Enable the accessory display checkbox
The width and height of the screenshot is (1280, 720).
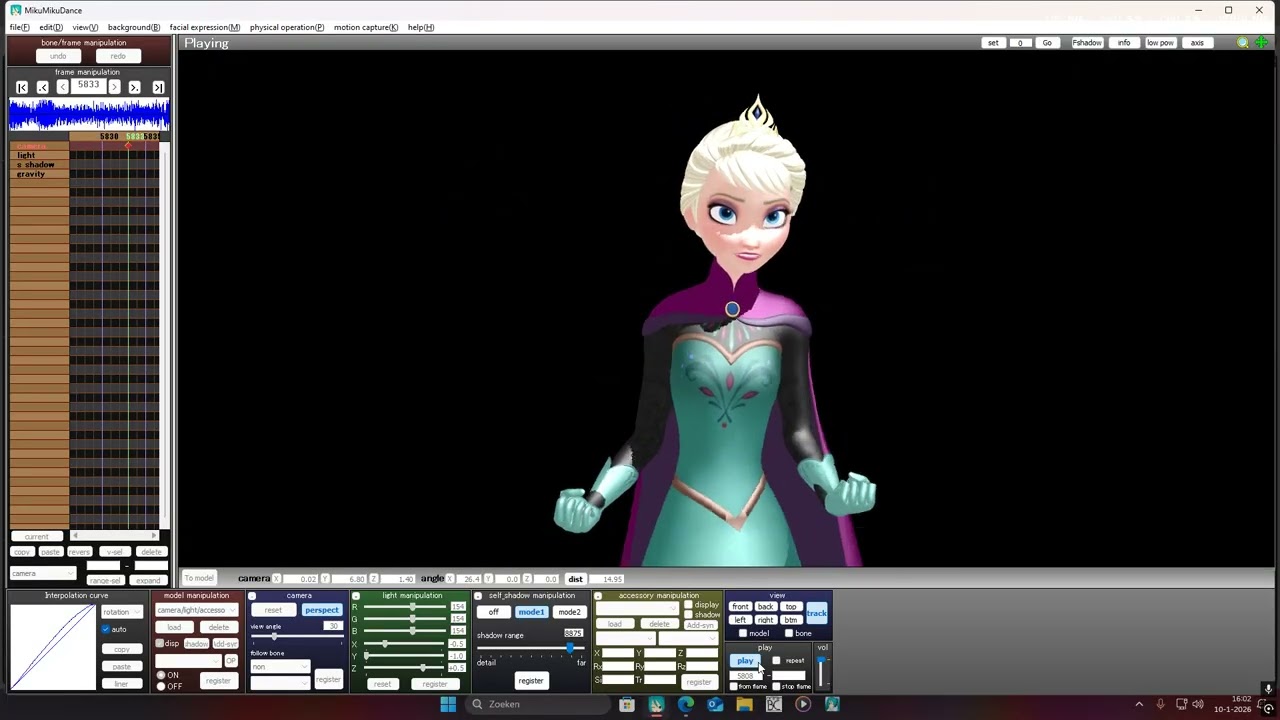[688, 604]
